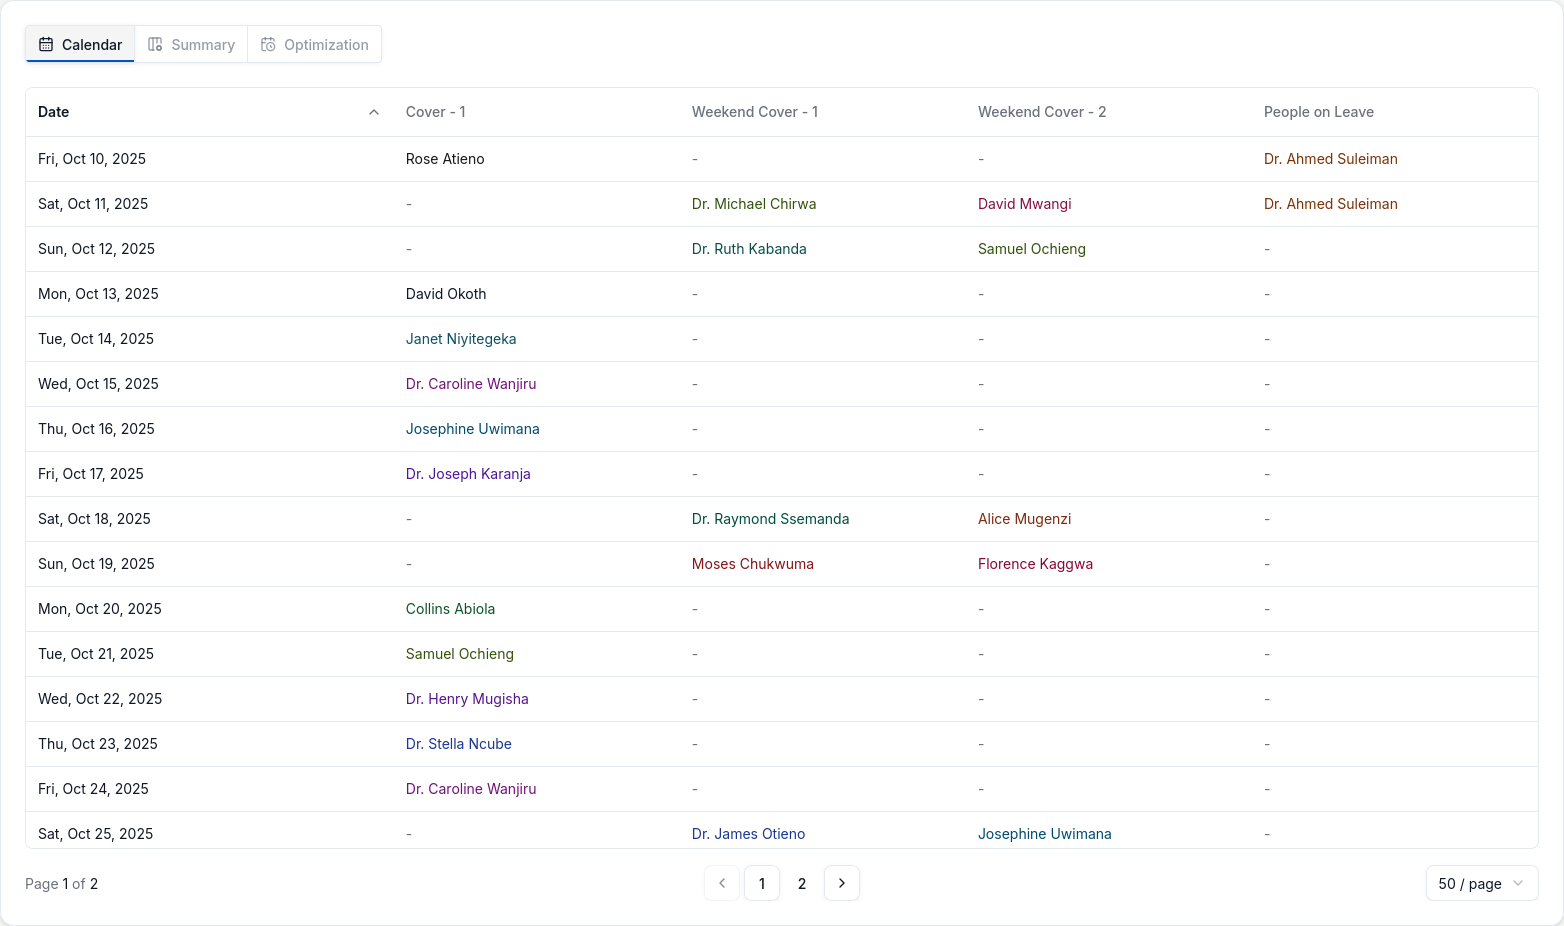This screenshot has width=1564, height=926.
Task: Open the 50 / page size dropdown
Action: pyautogui.click(x=1481, y=883)
